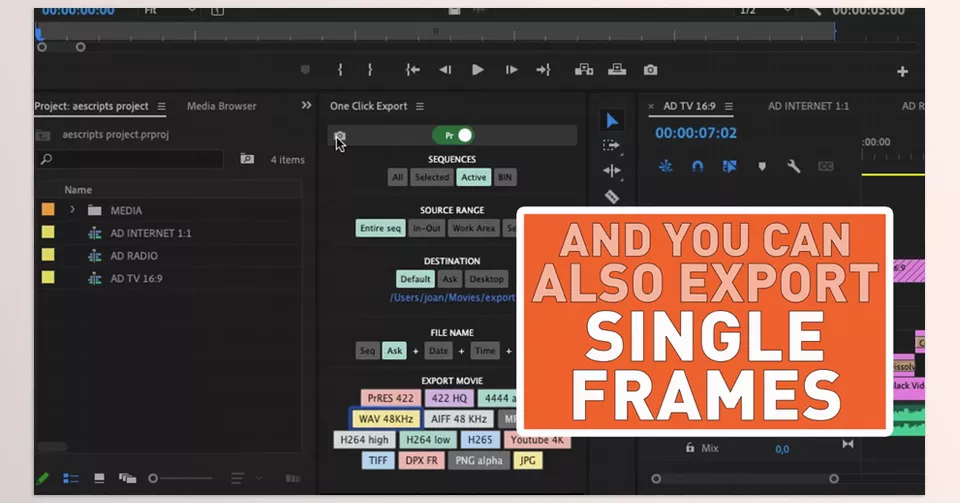Click the Extract icon in monitor controls
Viewport: 960px width, 503px height.
point(617,70)
